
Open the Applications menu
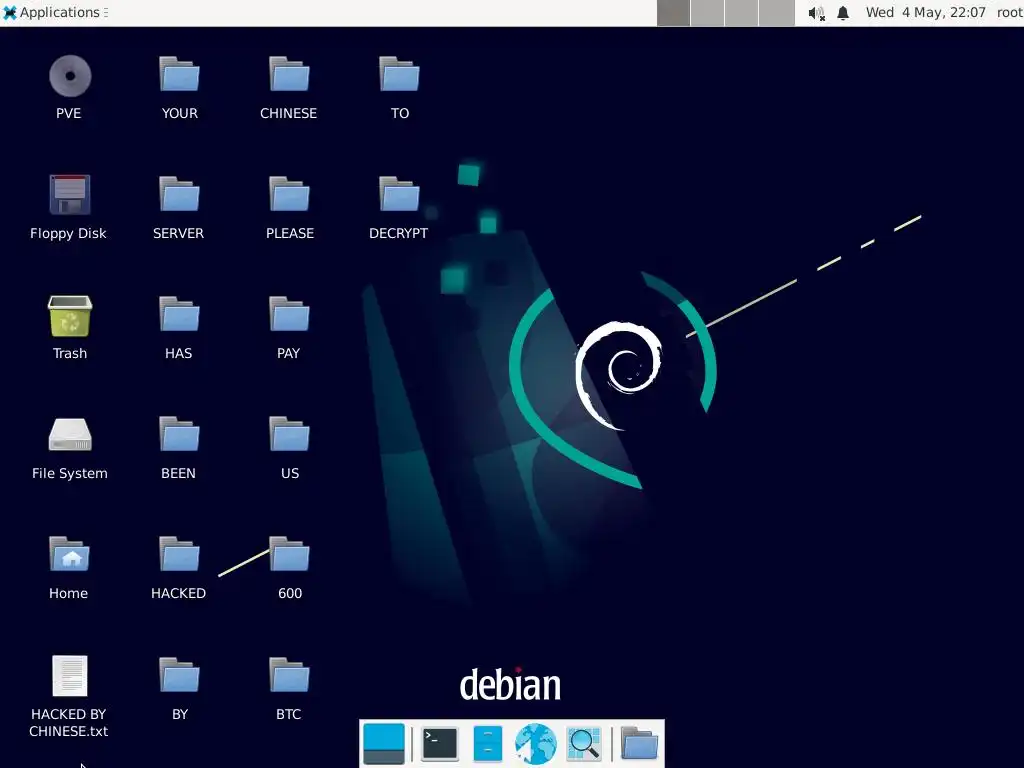54,12
